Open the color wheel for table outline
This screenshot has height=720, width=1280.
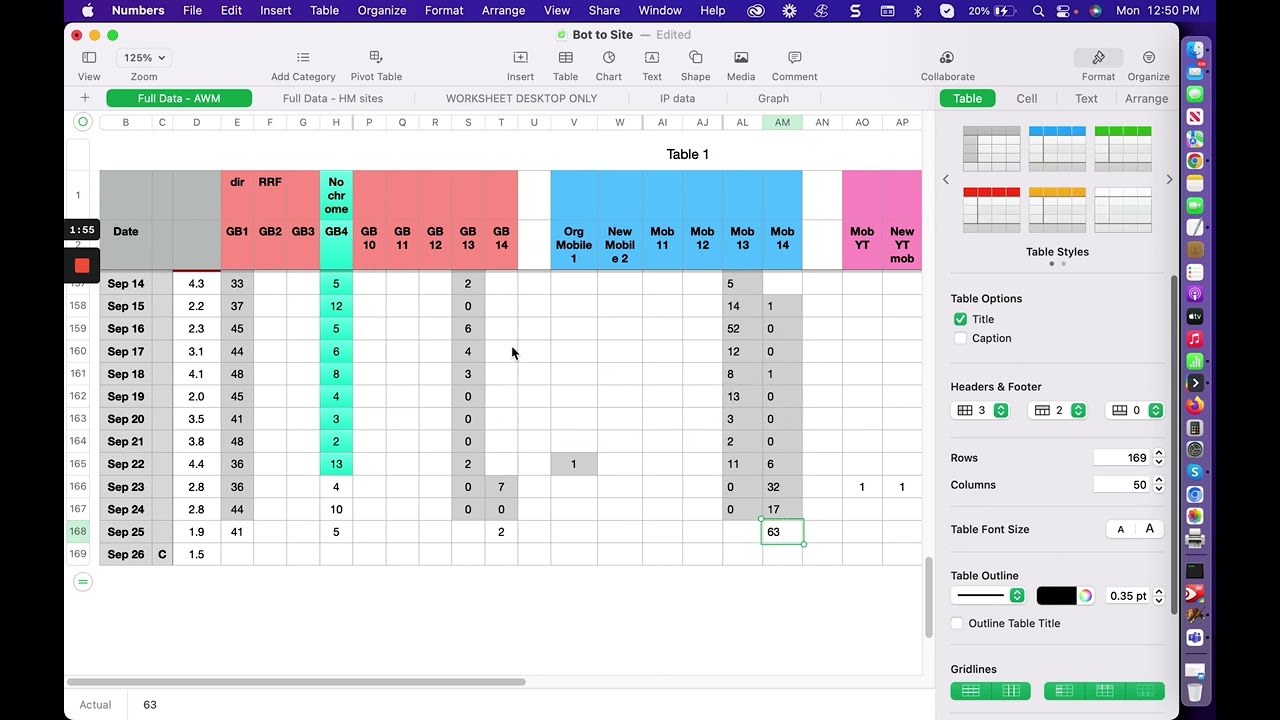pyautogui.click(x=1085, y=596)
